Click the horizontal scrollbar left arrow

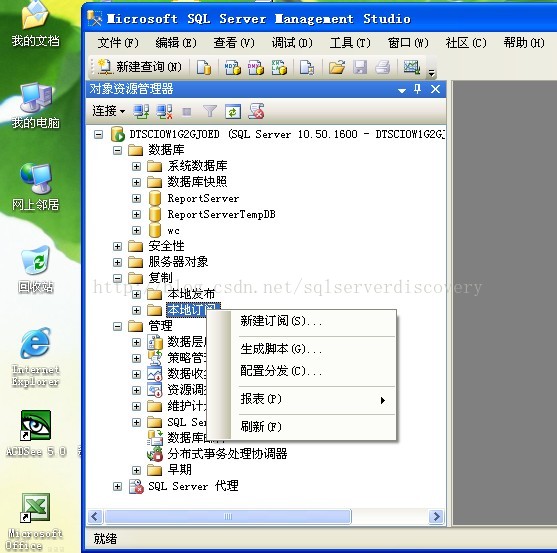pyautogui.click(x=95, y=516)
